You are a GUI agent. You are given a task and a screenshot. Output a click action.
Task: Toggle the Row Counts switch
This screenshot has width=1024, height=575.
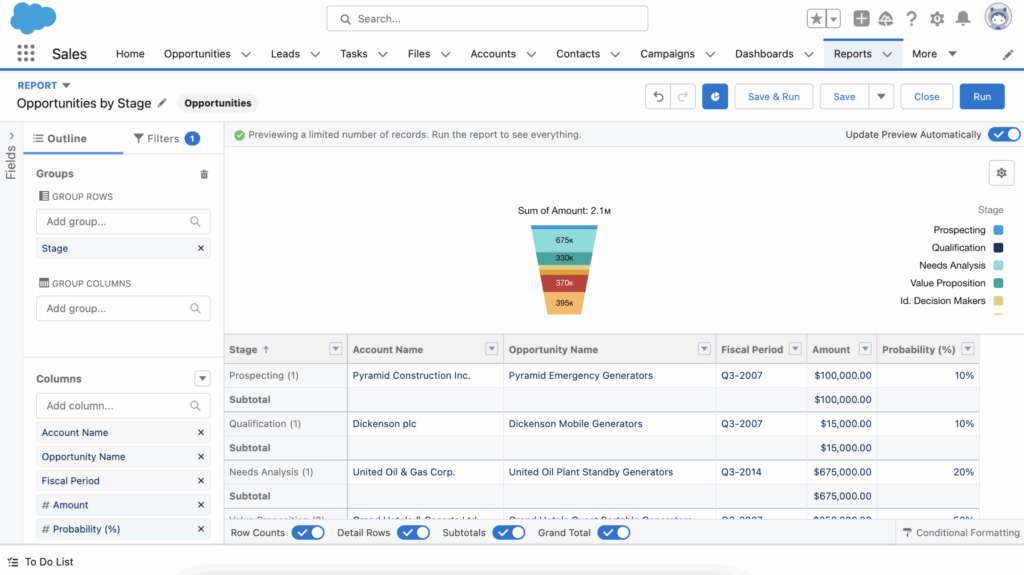coord(308,533)
